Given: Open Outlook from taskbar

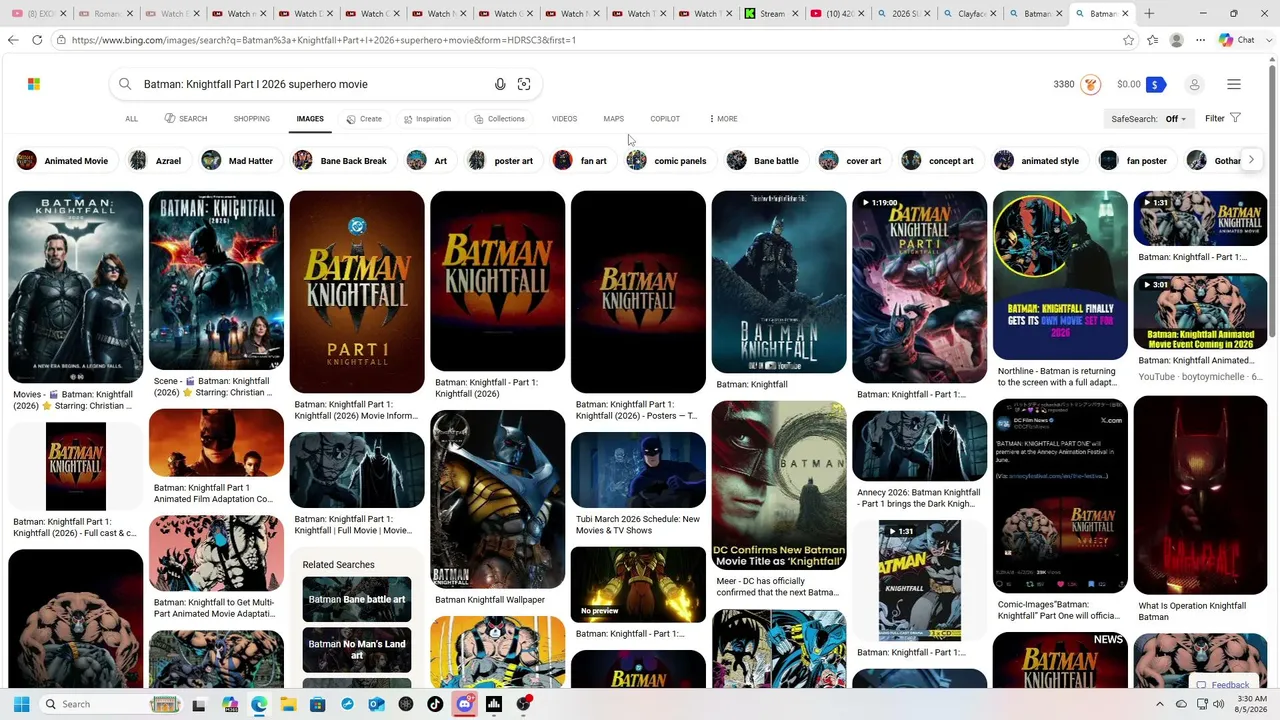Looking at the screenshot, I should click(376, 704).
